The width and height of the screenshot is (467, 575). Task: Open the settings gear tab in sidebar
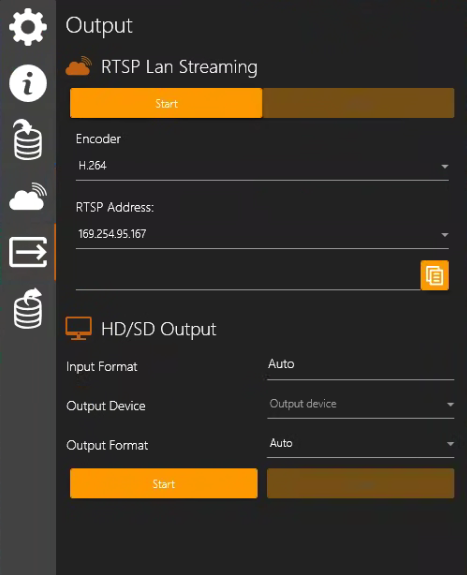coord(28,27)
